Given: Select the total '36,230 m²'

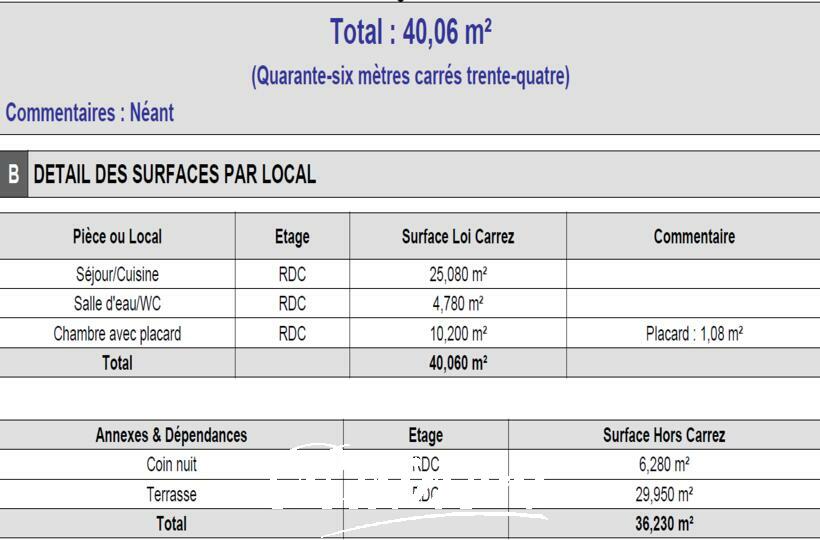Looking at the screenshot, I should point(664,524).
